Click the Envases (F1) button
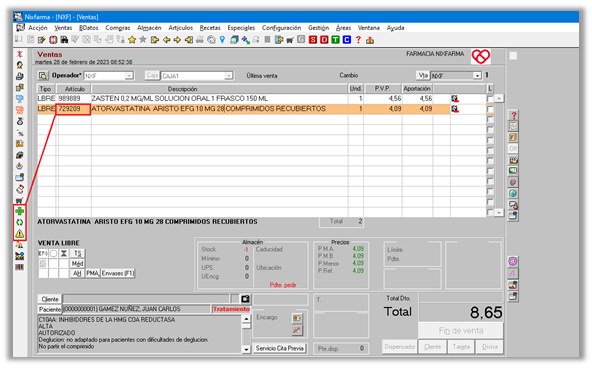The image size is (592, 368). click(117, 273)
